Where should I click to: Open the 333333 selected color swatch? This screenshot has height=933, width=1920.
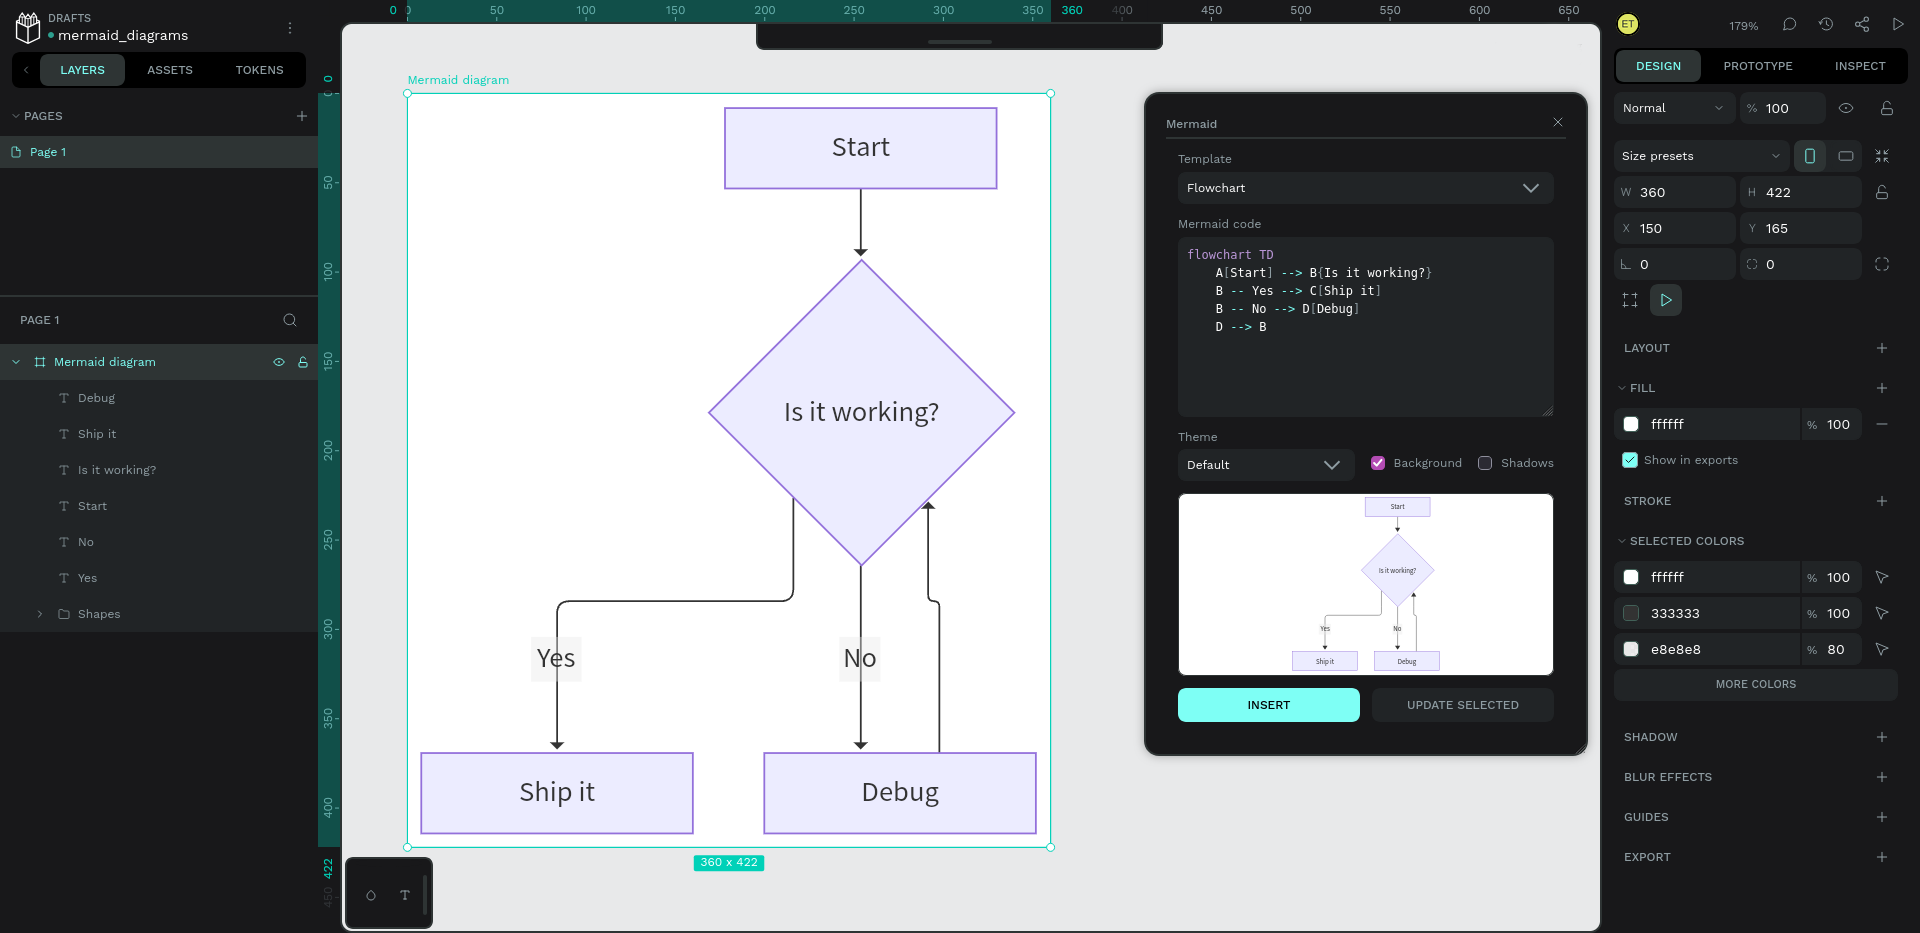pos(1631,613)
